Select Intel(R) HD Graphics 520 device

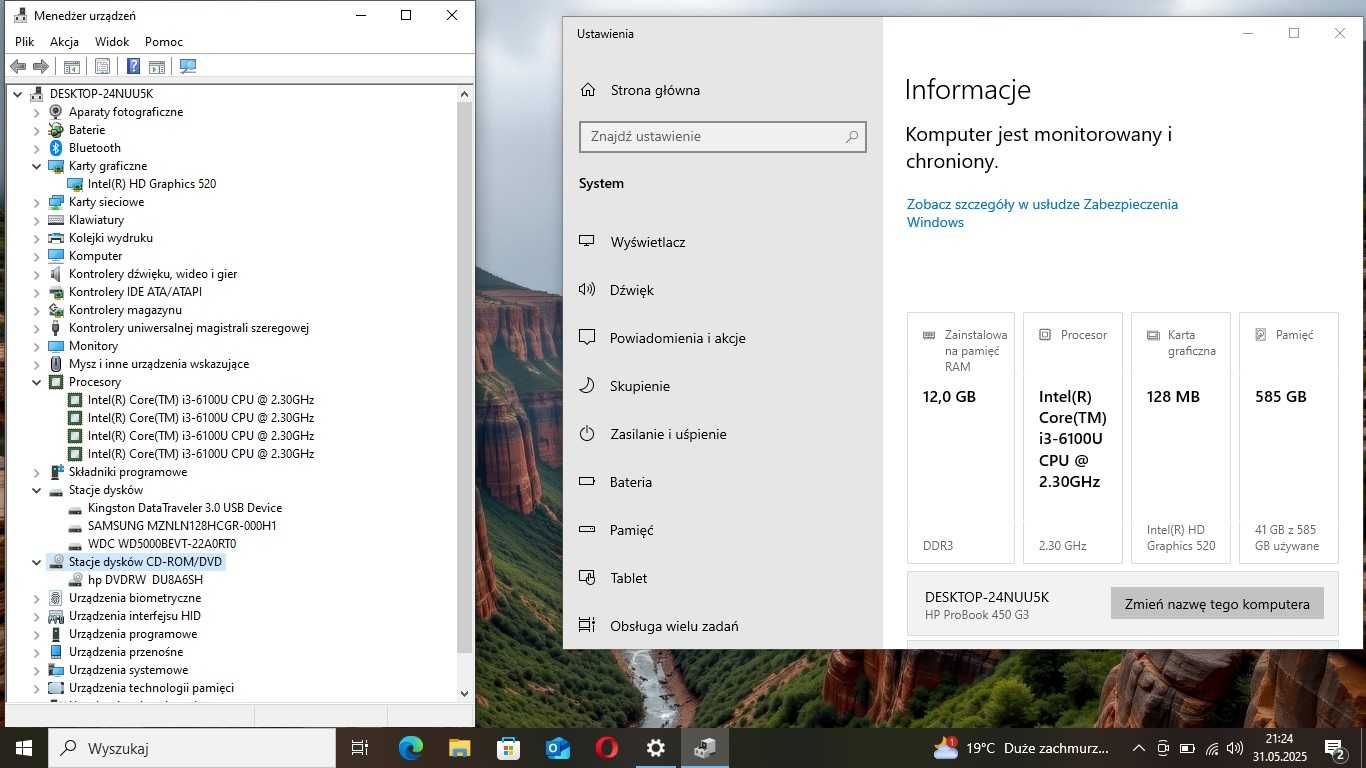pos(152,184)
